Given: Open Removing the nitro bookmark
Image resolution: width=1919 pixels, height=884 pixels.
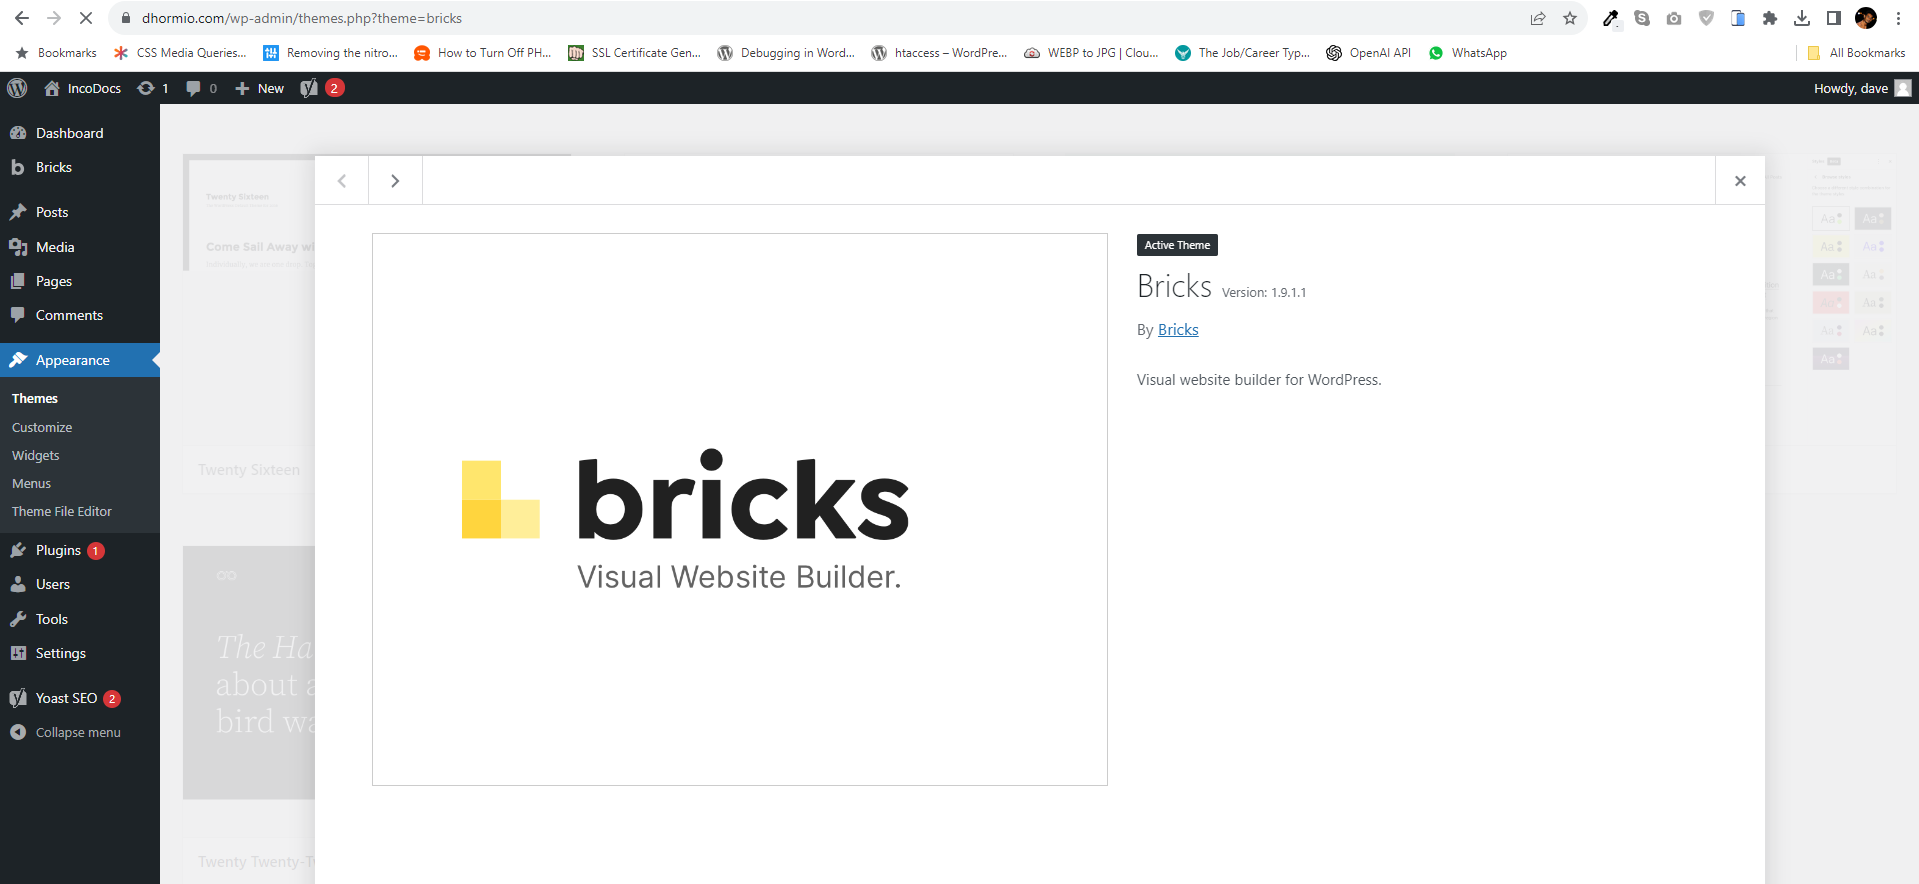Looking at the screenshot, I should click(330, 53).
